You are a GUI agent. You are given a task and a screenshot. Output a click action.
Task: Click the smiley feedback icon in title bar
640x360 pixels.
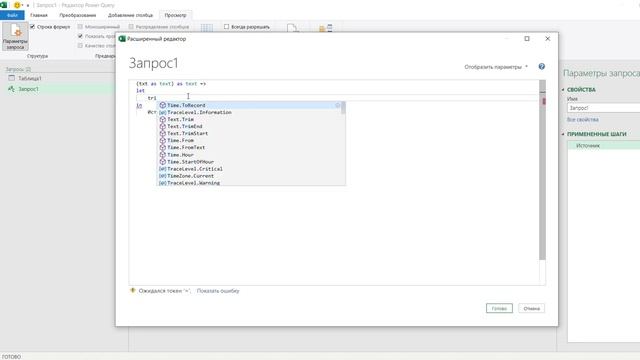[17, 5]
